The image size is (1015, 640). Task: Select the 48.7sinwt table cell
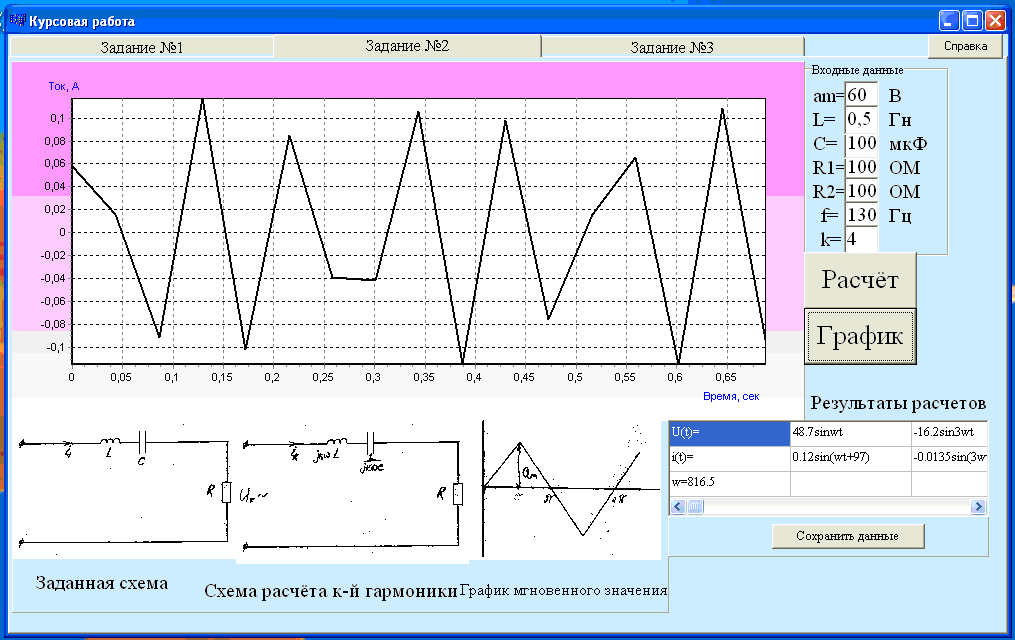(851, 433)
